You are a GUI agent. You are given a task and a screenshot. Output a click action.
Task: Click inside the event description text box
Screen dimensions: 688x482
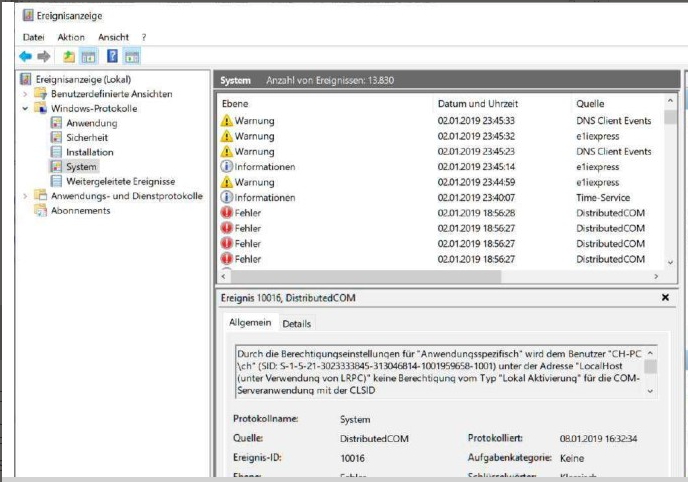point(441,372)
